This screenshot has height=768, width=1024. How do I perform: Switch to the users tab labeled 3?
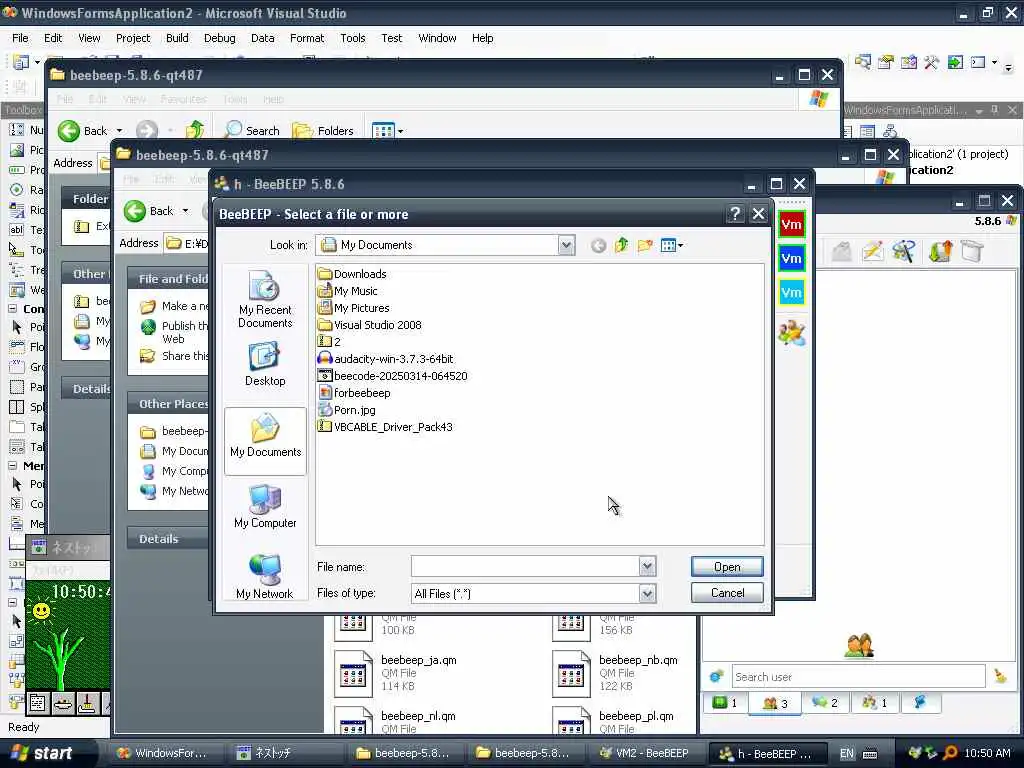[x=775, y=703]
